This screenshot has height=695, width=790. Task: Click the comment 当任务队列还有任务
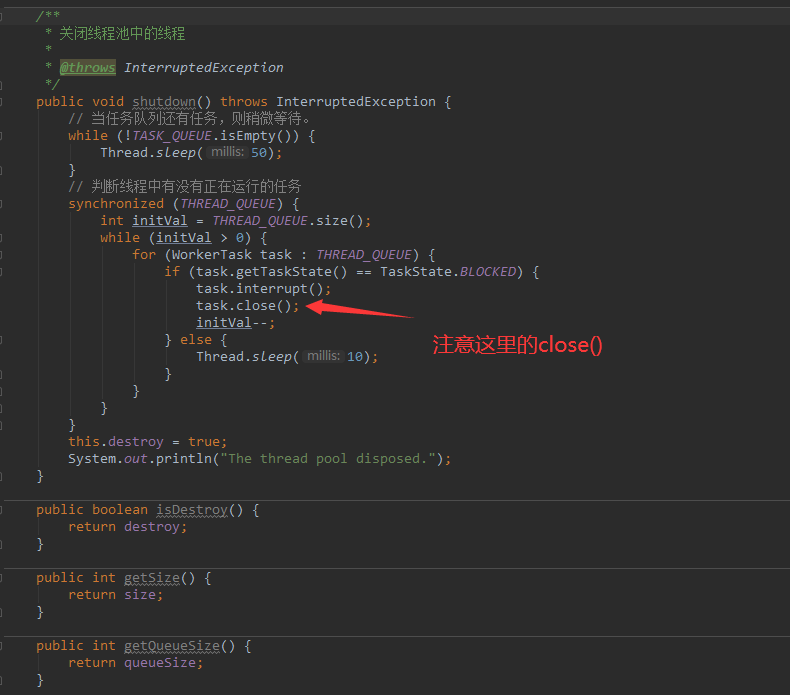tap(189, 119)
